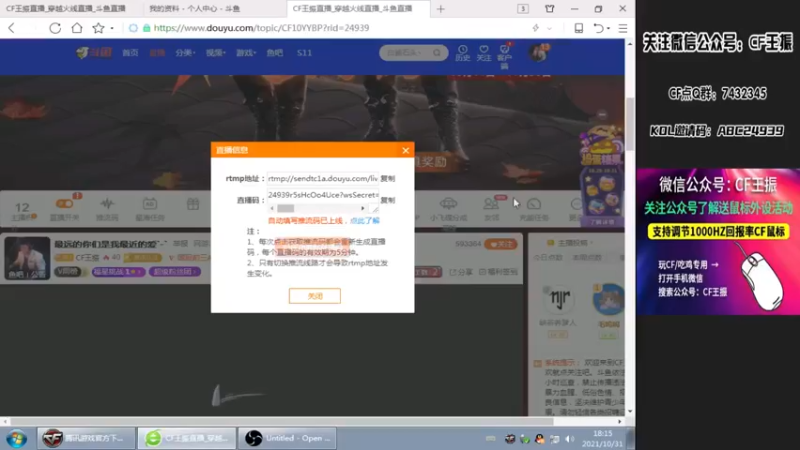Reload the Douyu page

(55, 28)
